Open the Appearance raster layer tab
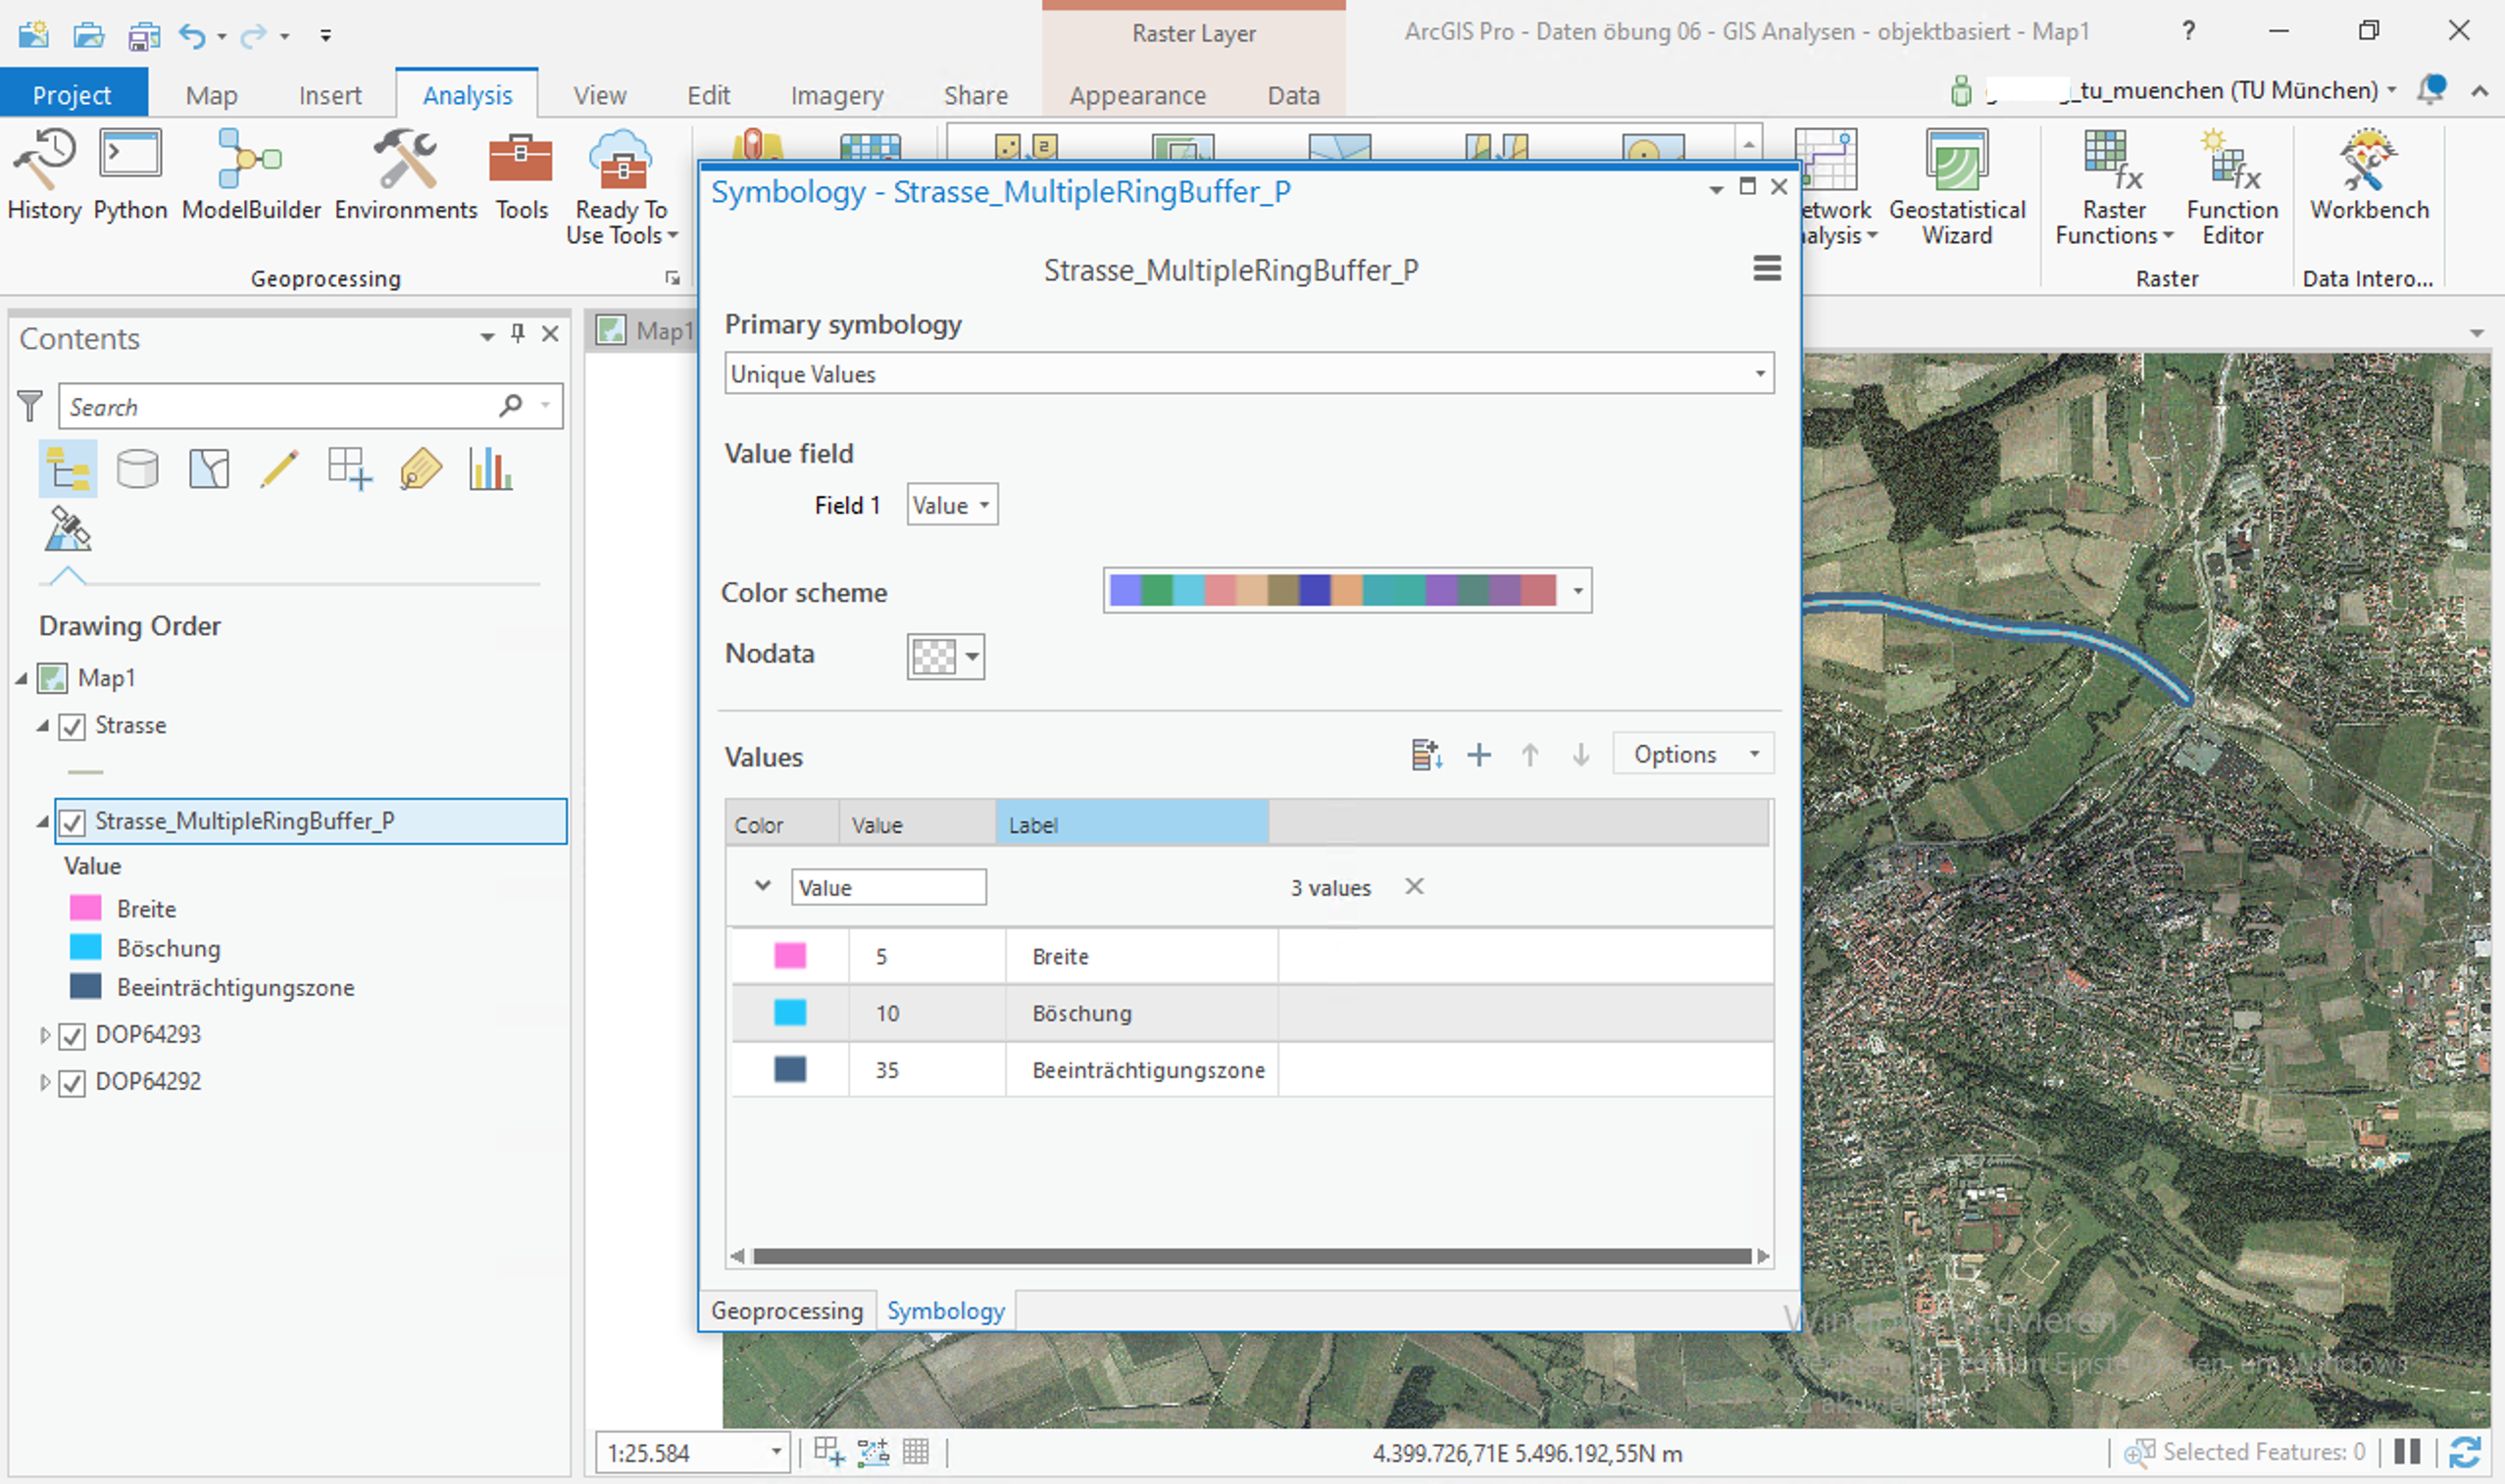2505x1484 pixels. click(x=1137, y=95)
